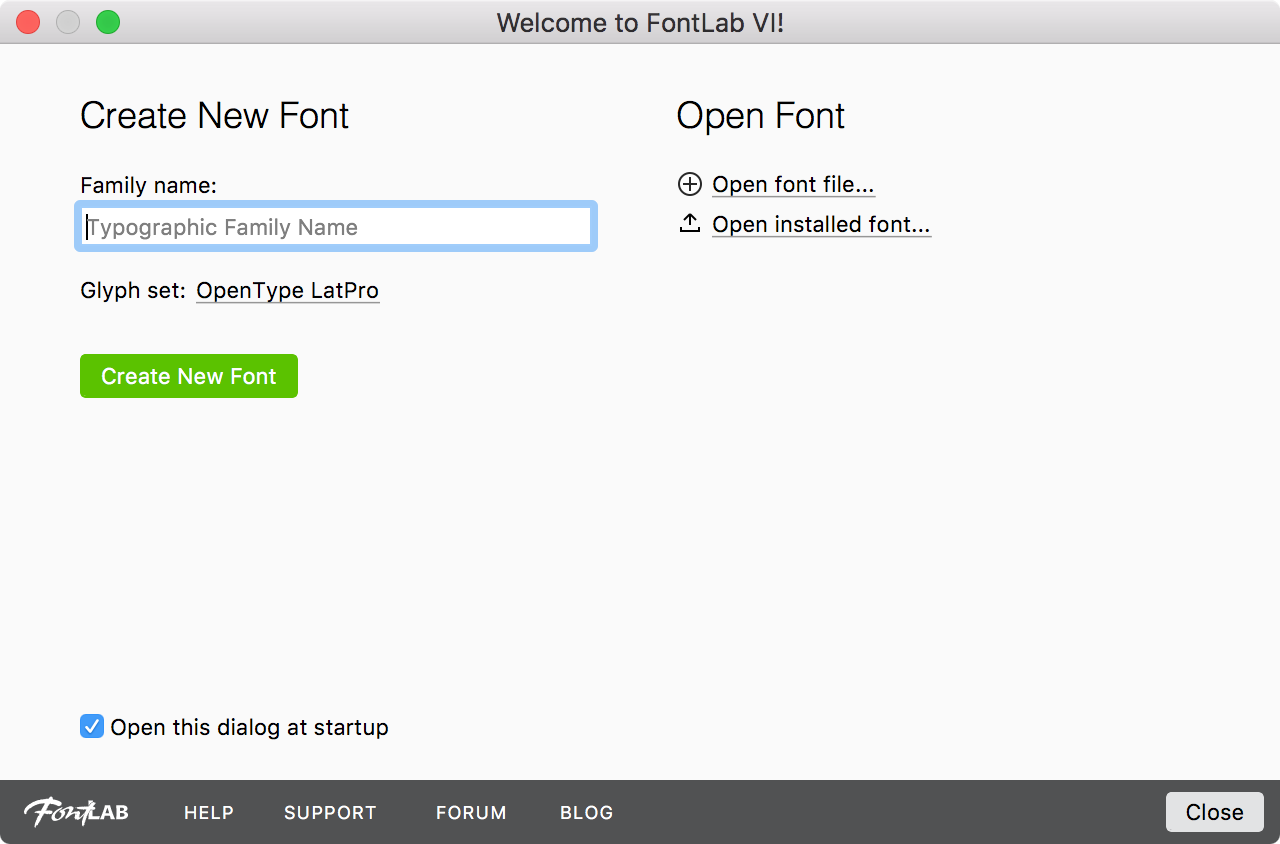Click the upload icon beside Open installed font
The width and height of the screenshot is (1280, 844).
690,223
